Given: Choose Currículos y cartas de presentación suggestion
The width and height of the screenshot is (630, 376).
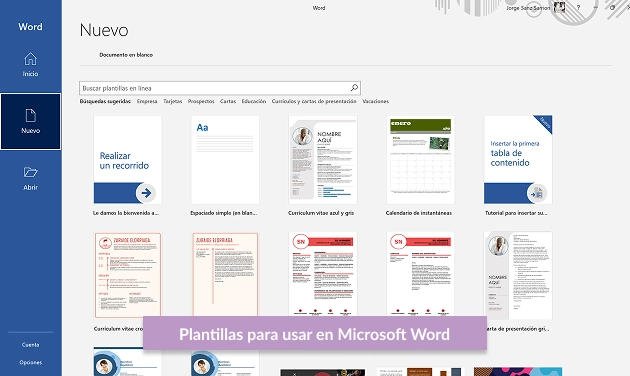Looking at the screenshot, I should [314, 101].
